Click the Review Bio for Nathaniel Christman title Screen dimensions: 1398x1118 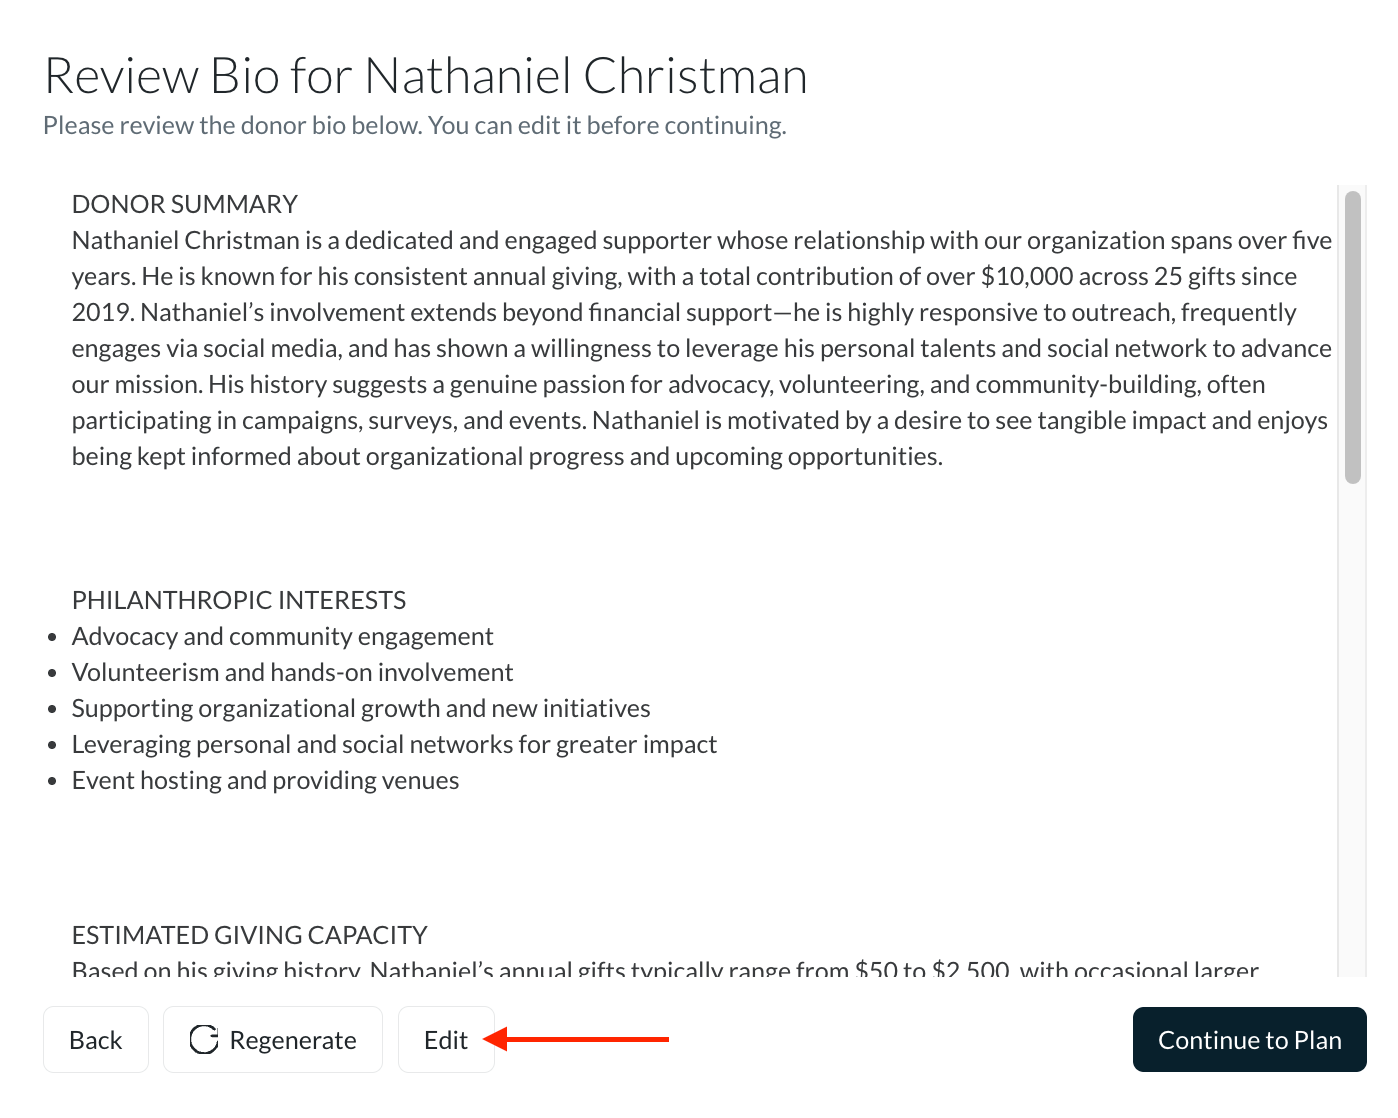pos(426,76)
